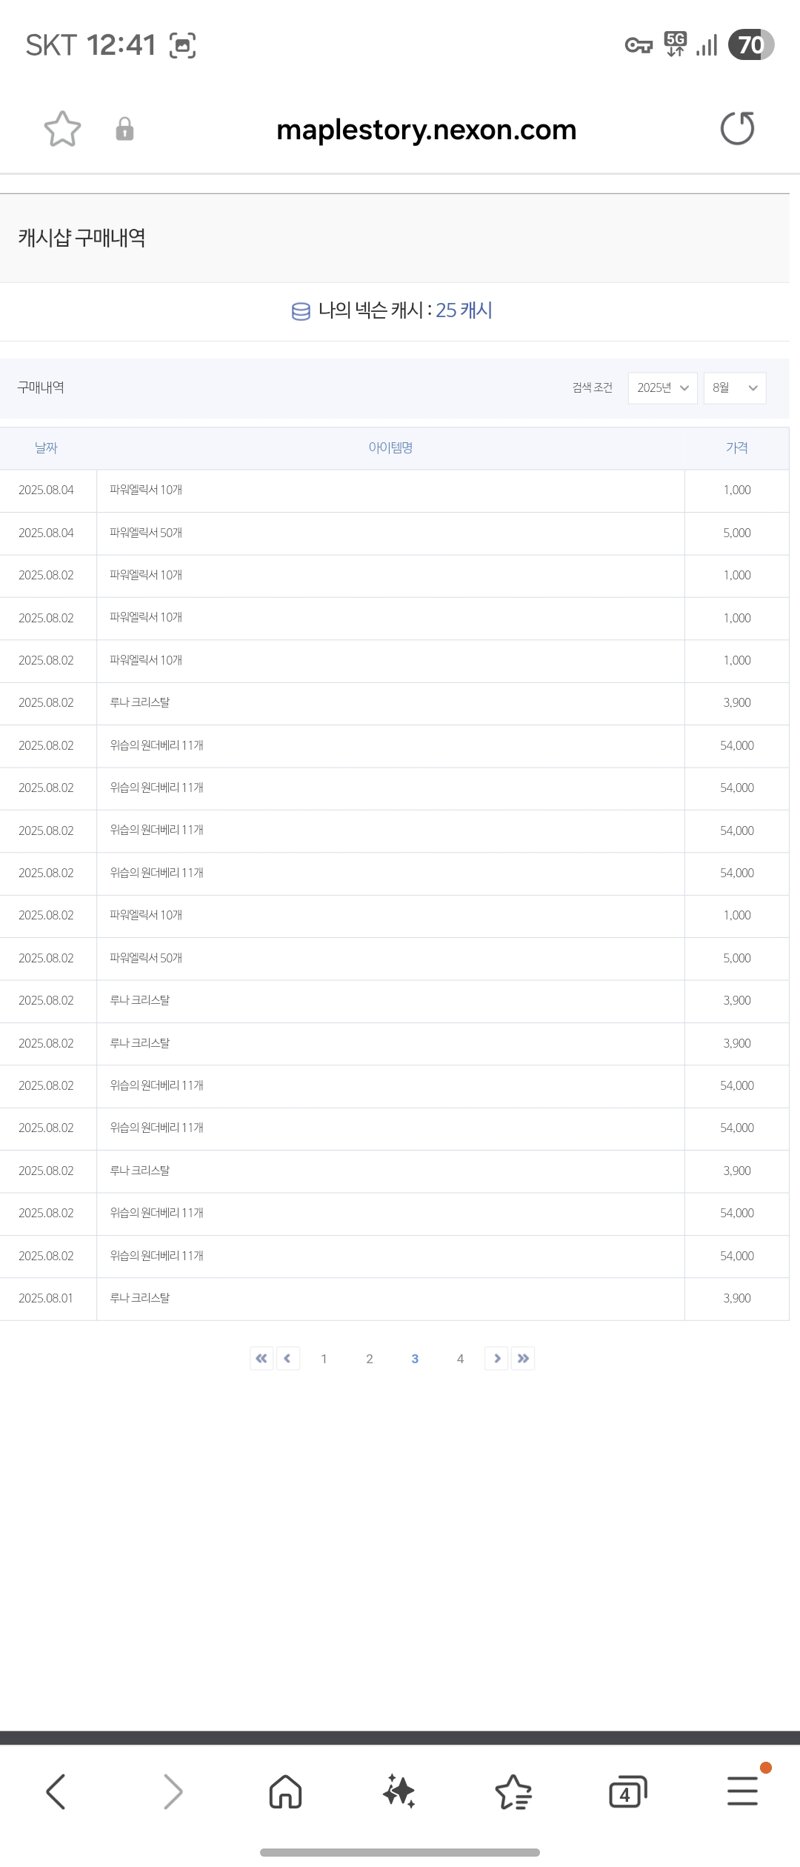The image size is (800, 1867).
Task: Reload the page with the refresh icon
Action: point(738,129)
